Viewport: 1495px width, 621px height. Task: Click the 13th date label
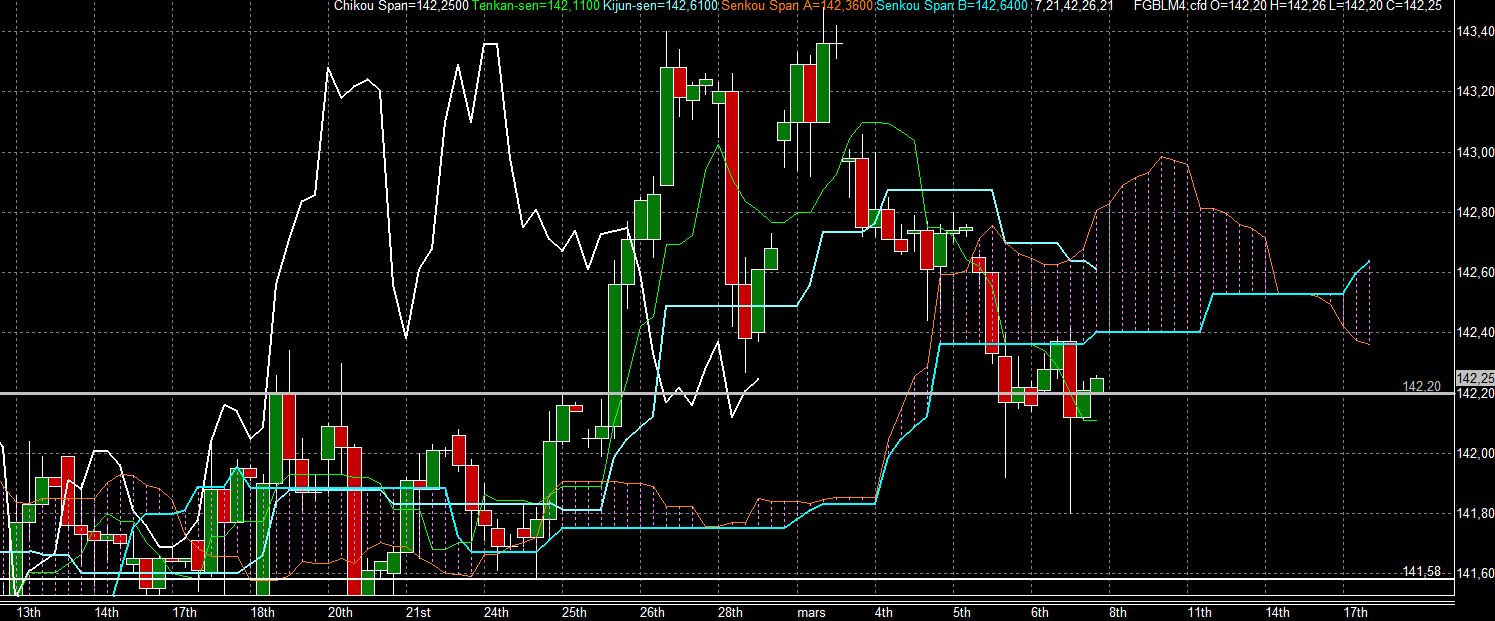(29, 612)
